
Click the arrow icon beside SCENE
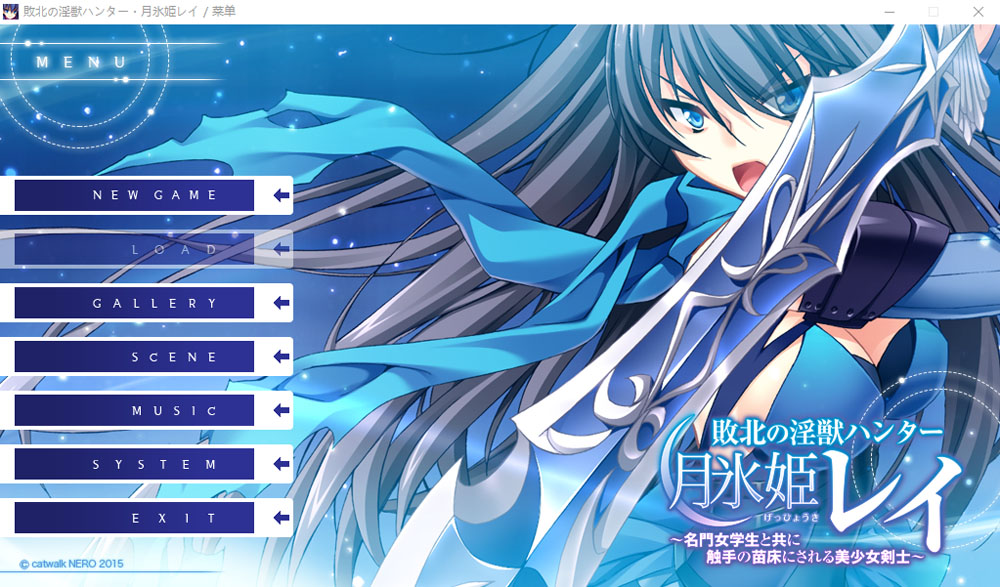click(x=280, y=357)
